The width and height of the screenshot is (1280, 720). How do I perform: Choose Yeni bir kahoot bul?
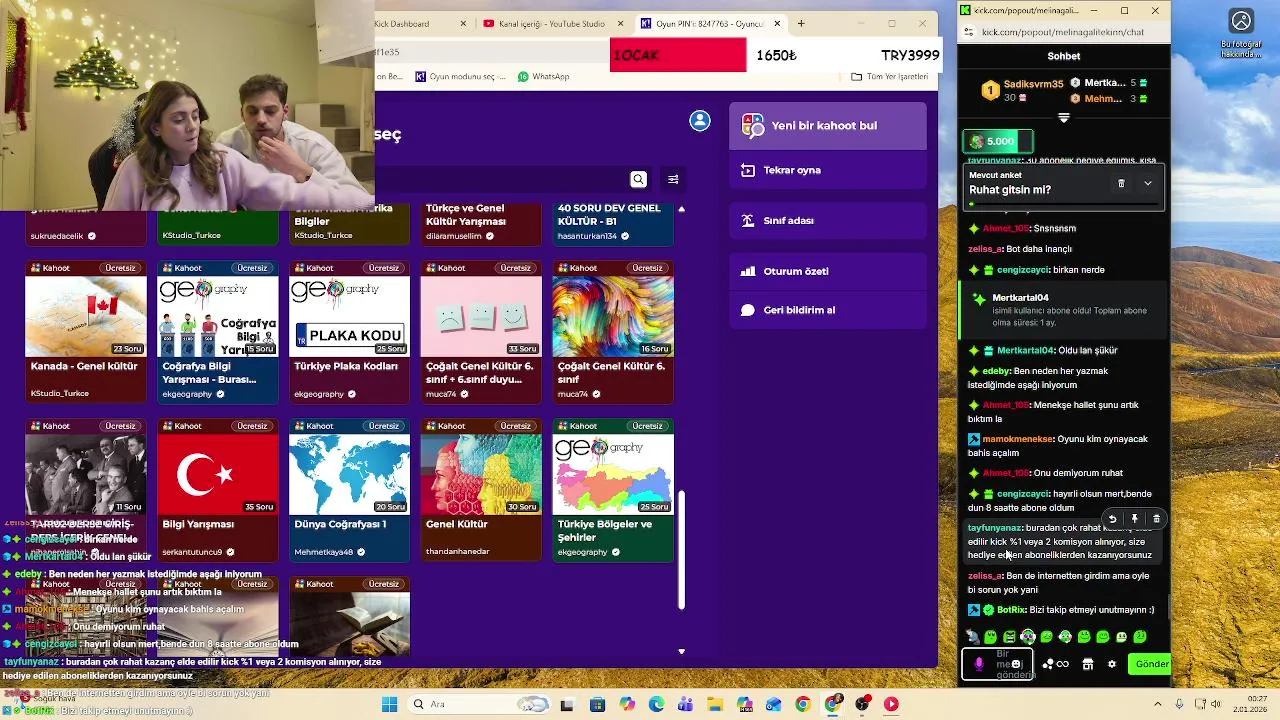pos(828,126)
